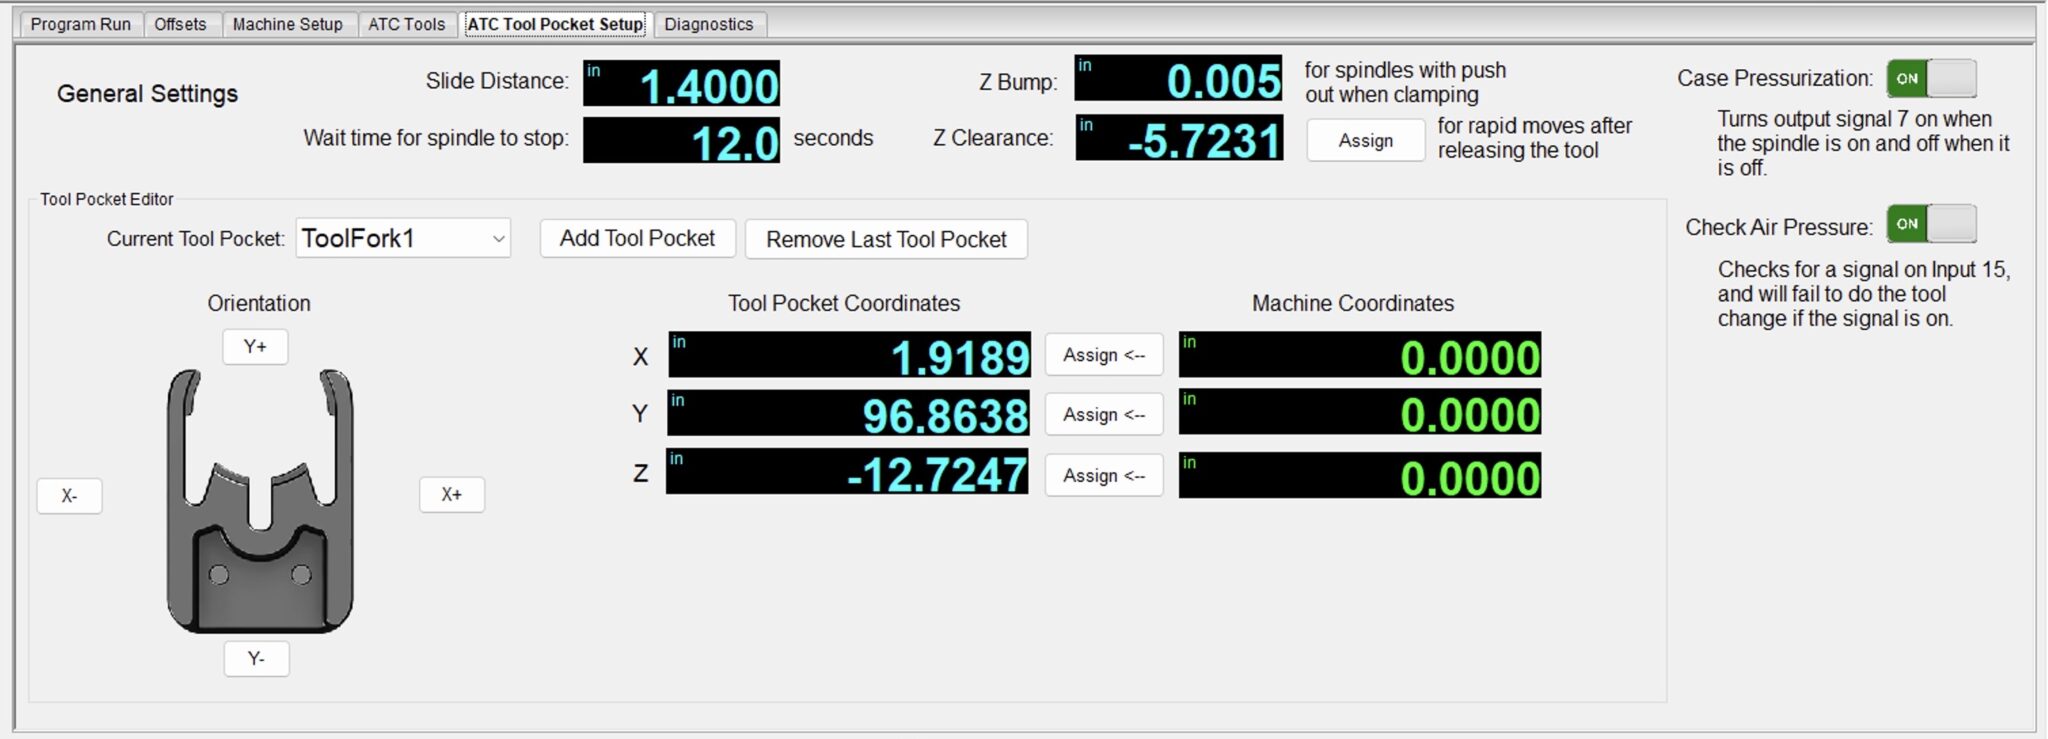Viewport: 2048px width, 739px height.
Task: Assign machine X coordinate to pocket
Action: tap(1103, 355)
